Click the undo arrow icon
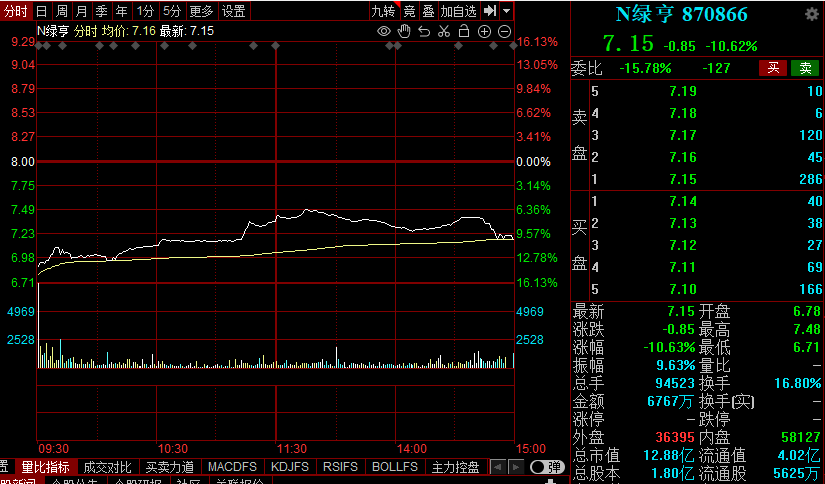This screenshot has height=484, width=825. [x=424, y=32]
